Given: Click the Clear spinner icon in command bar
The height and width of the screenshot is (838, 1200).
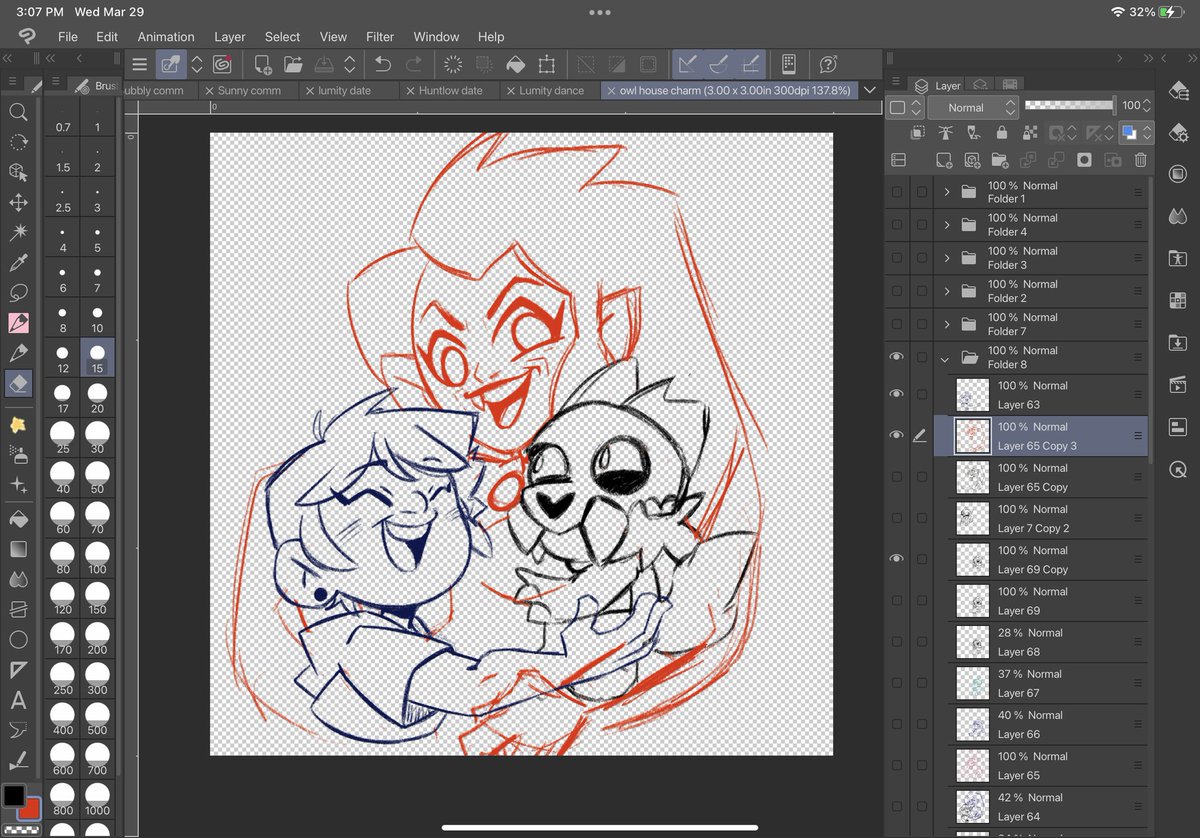Looking at the screenshot, I should point(453,64).
